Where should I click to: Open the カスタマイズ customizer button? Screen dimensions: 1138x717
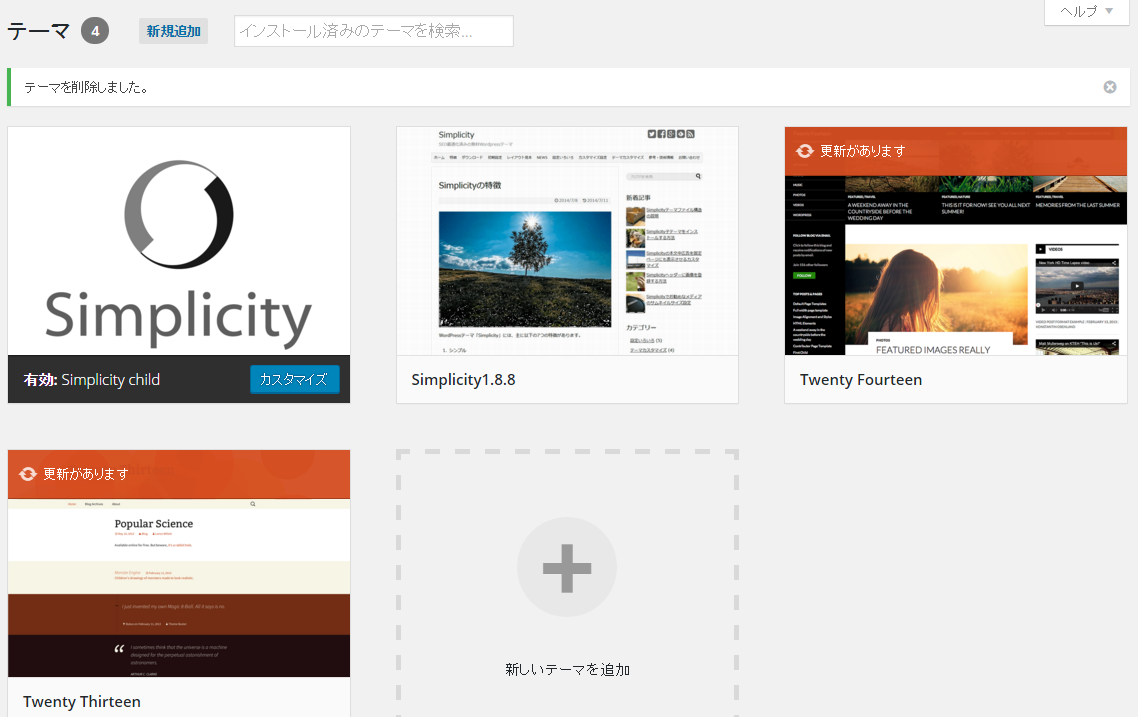pos(294,380)
